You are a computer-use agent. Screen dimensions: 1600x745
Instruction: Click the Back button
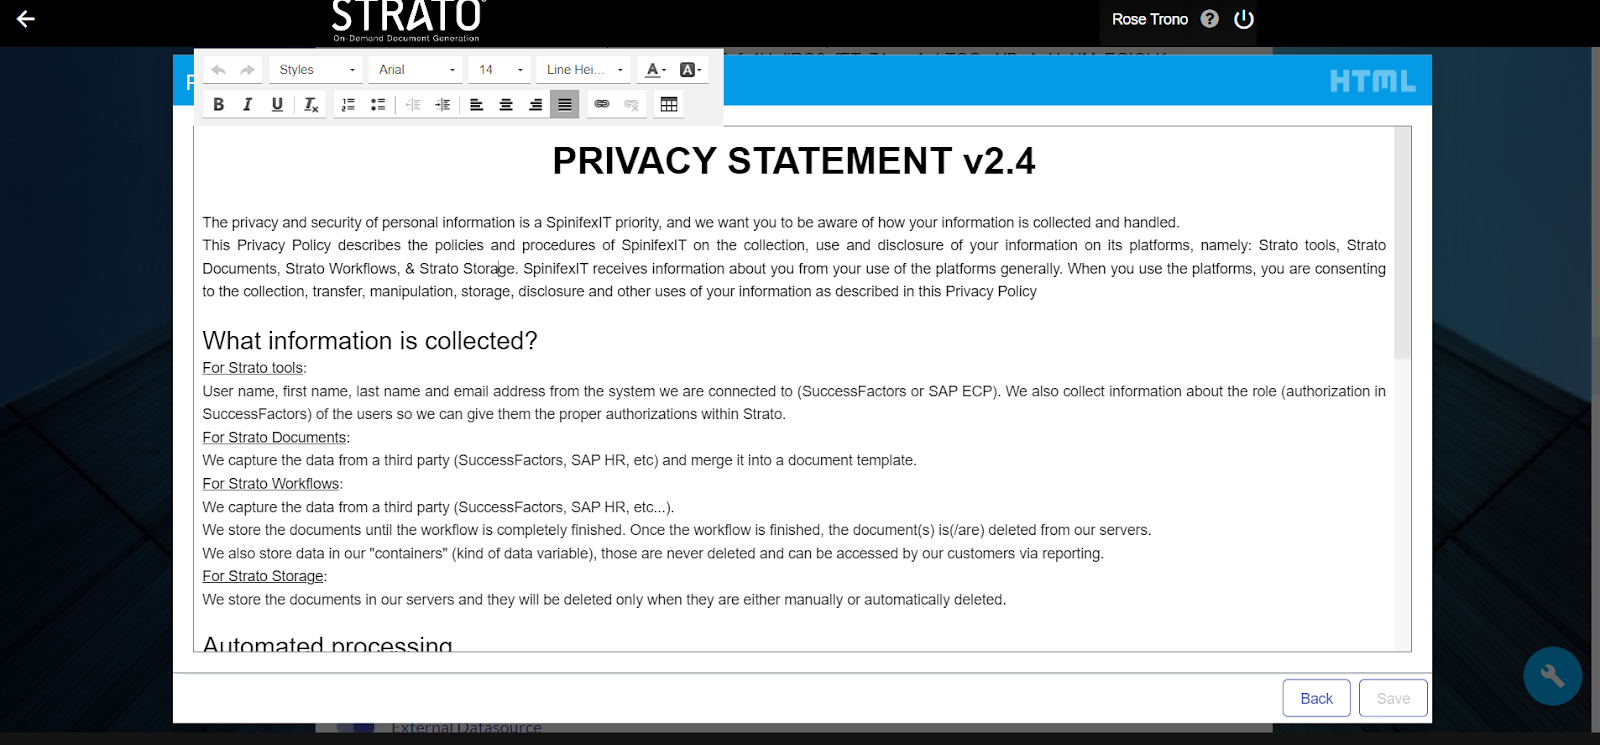pos(1316,698)
